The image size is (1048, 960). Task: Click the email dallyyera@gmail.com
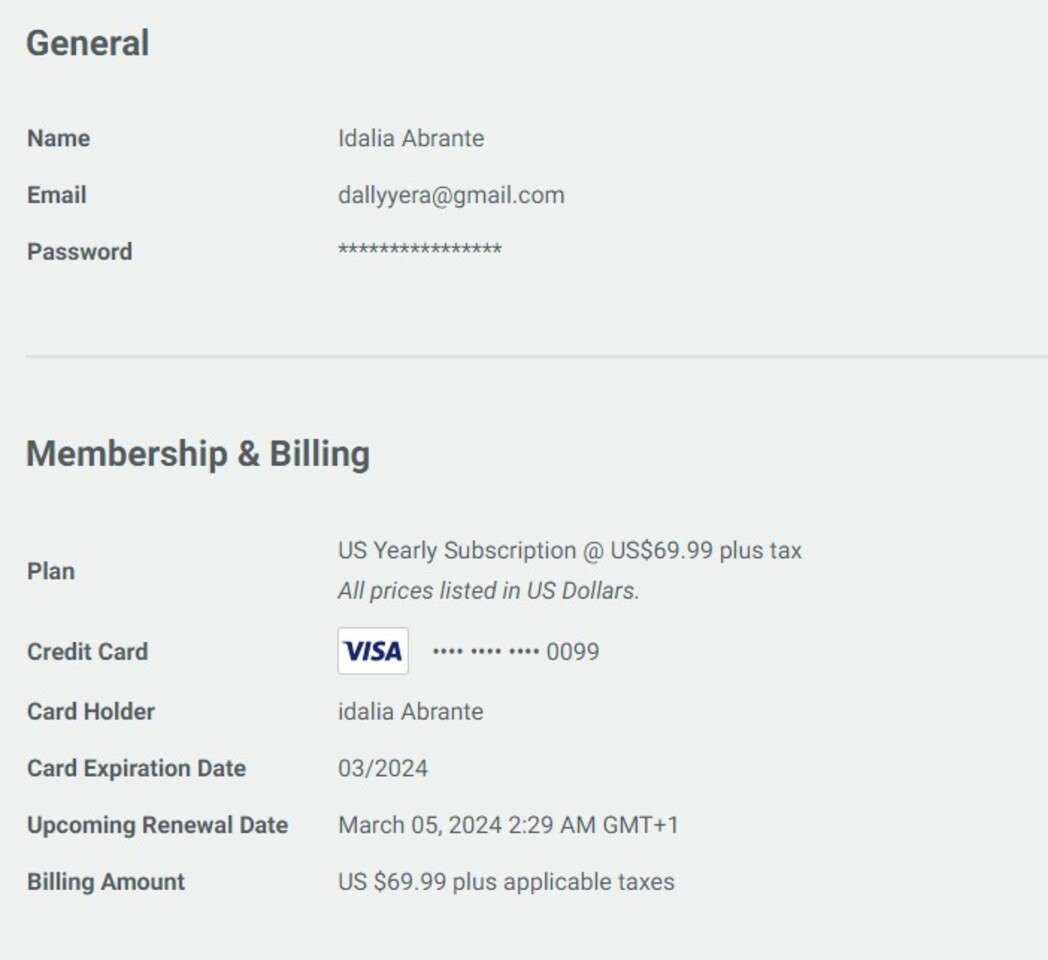click(451, 195)
